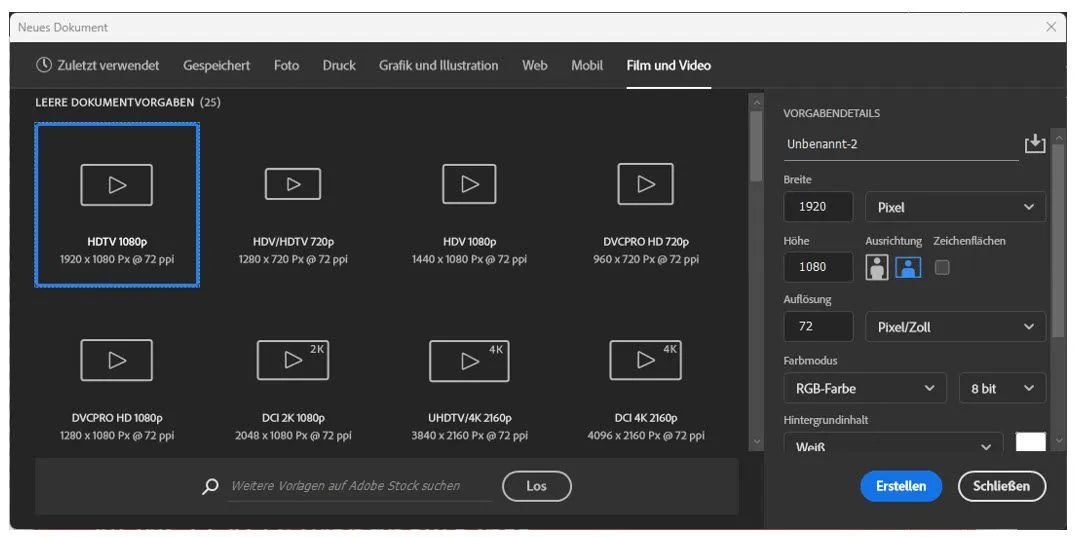This screenshot has height=537, width=1077.
Task: Select the HDTV 1080p preset icon
Action: point(116,185)
